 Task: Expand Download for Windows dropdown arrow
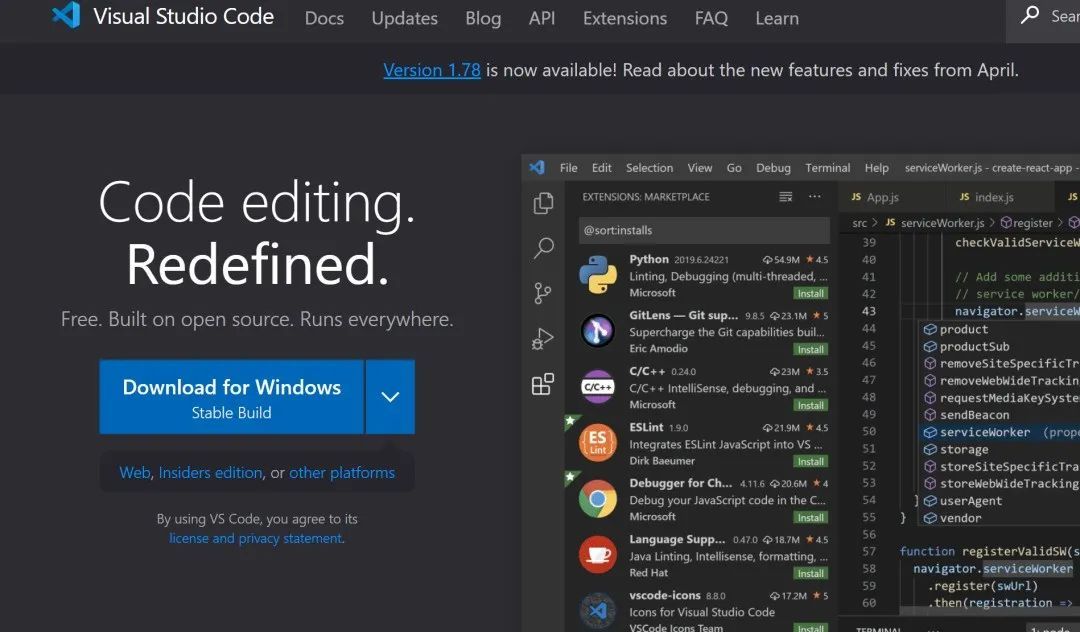coord(391,397)
